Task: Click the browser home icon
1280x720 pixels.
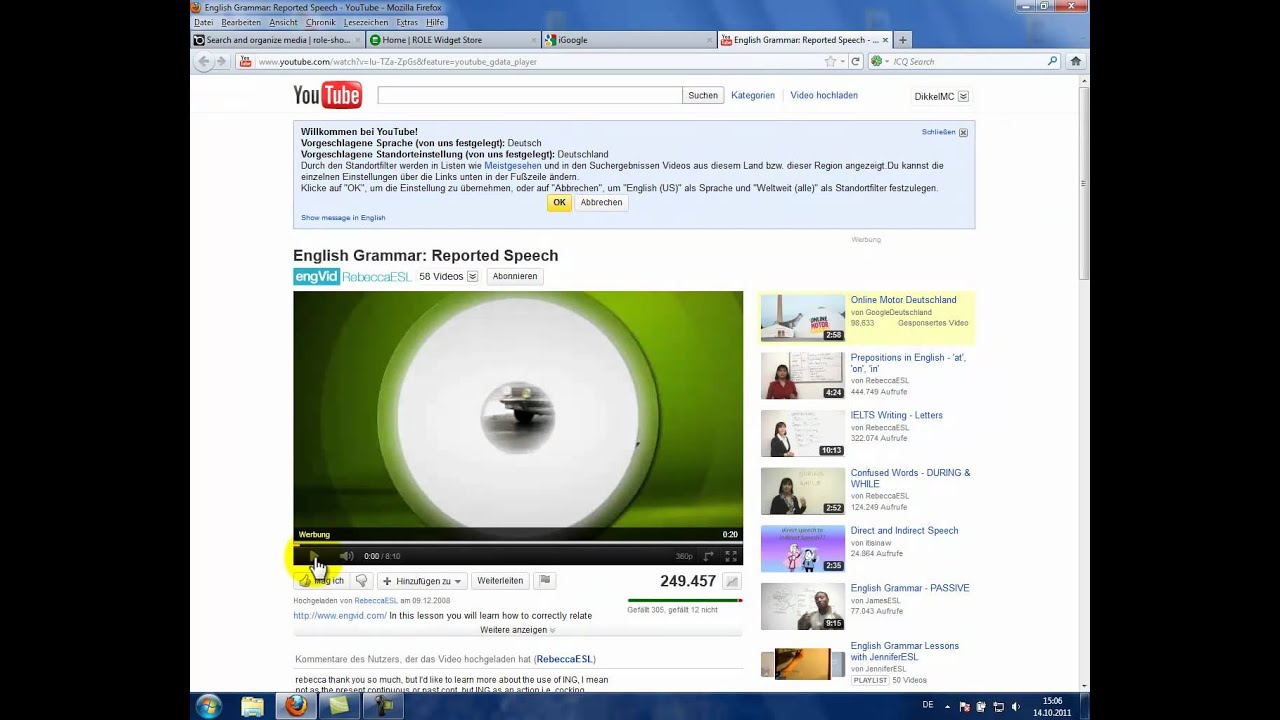Action: pyautogui.click(x=1076, y=61)
